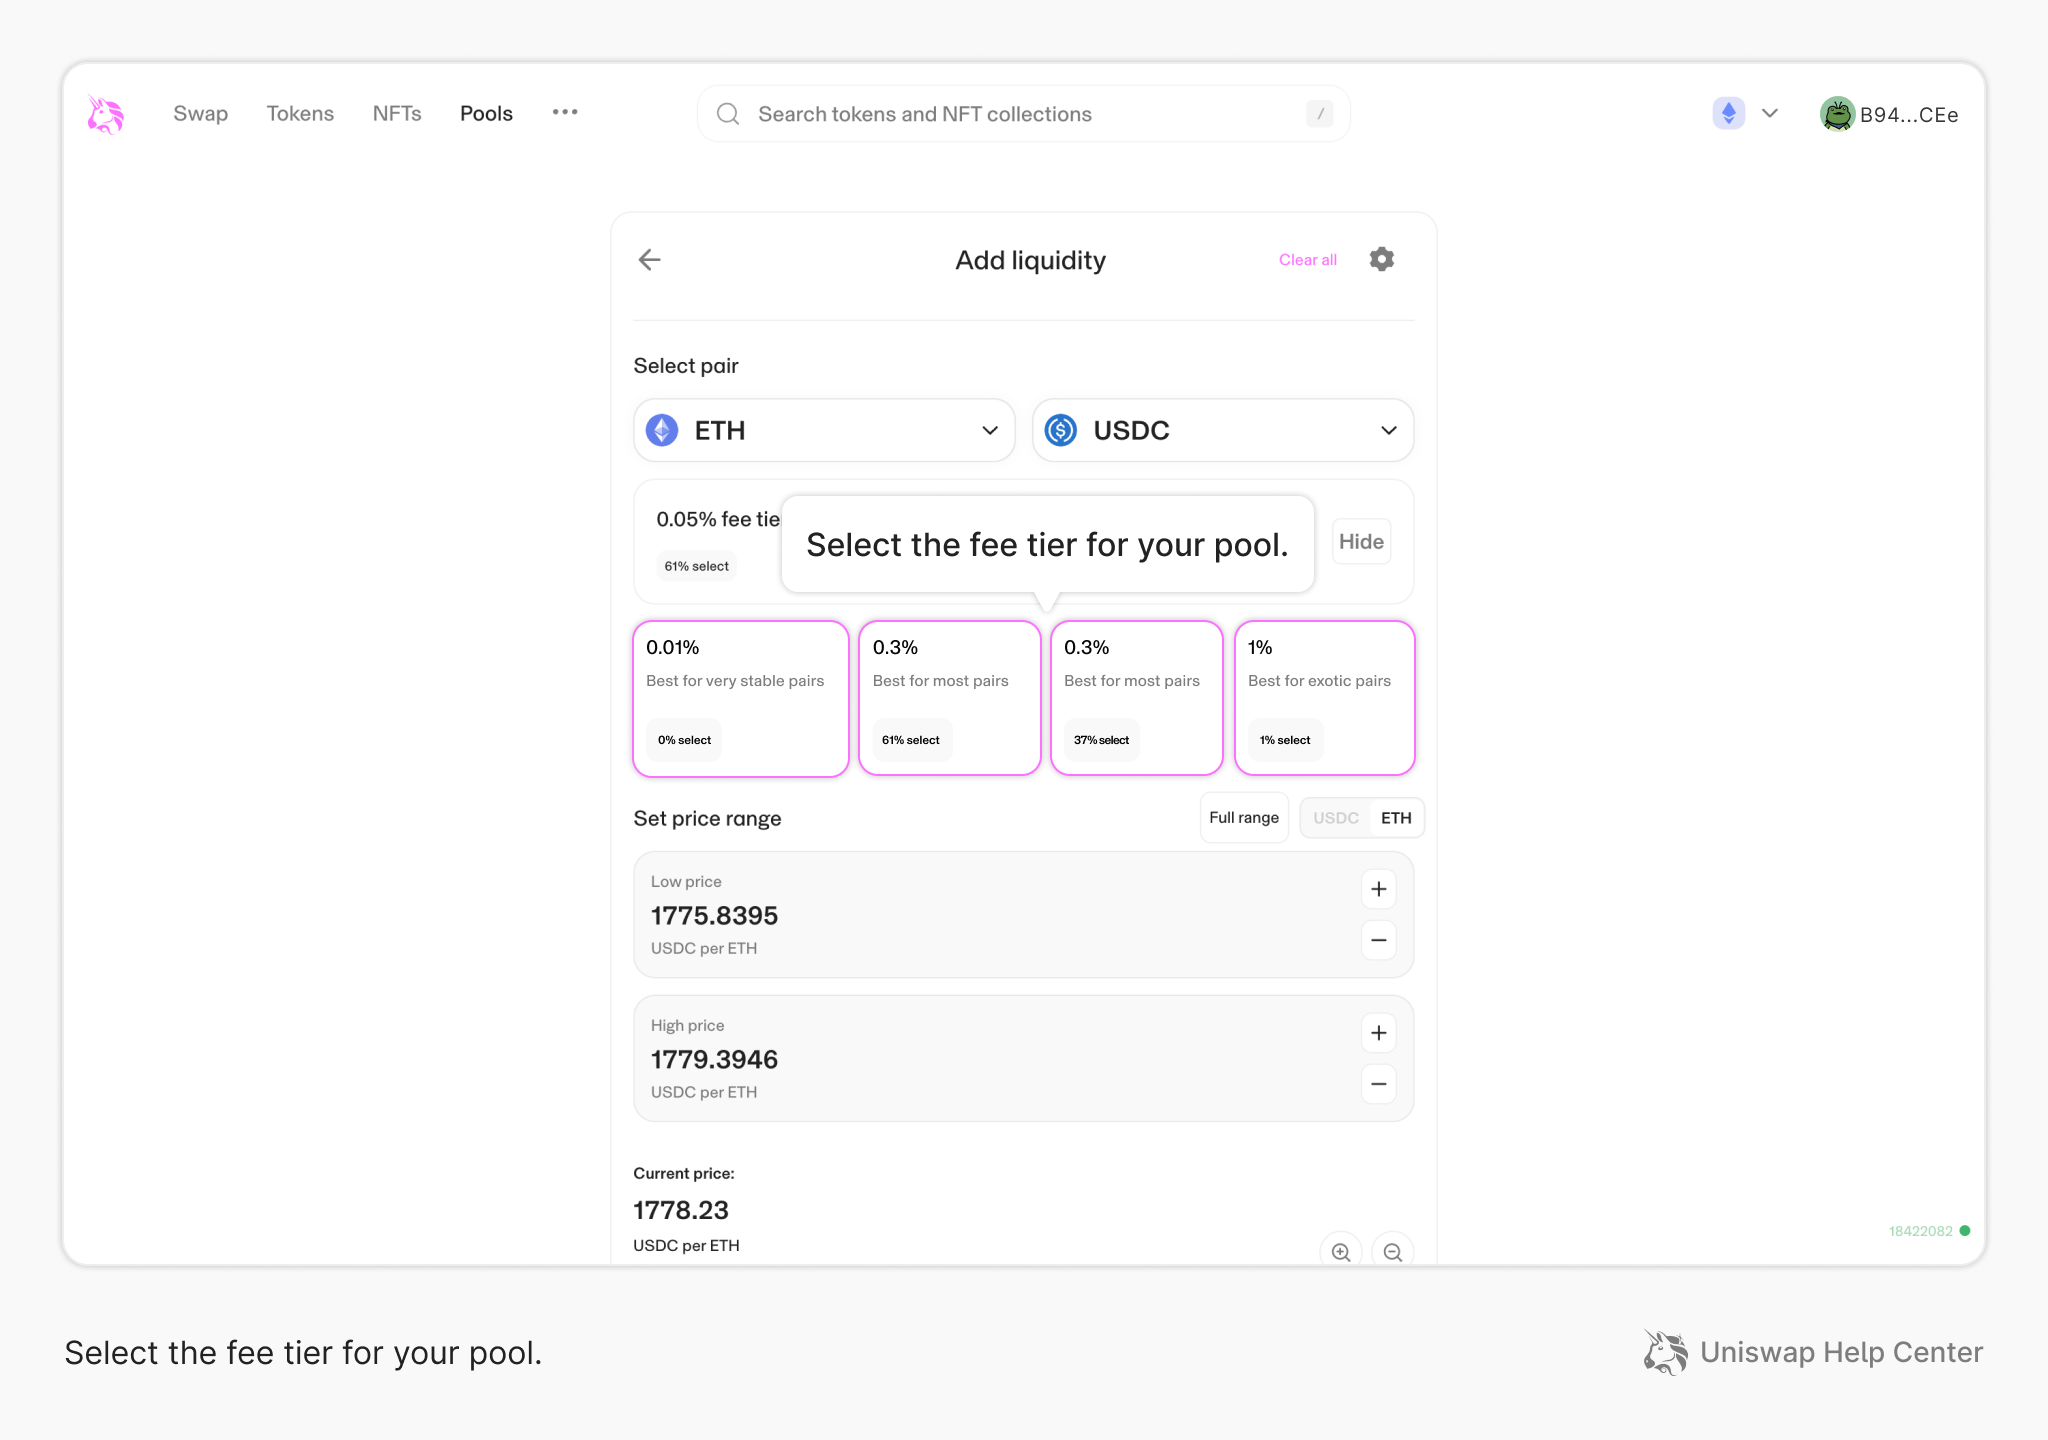Click the Full range button
The image size is (2048, 1440).
[1244, 817]
